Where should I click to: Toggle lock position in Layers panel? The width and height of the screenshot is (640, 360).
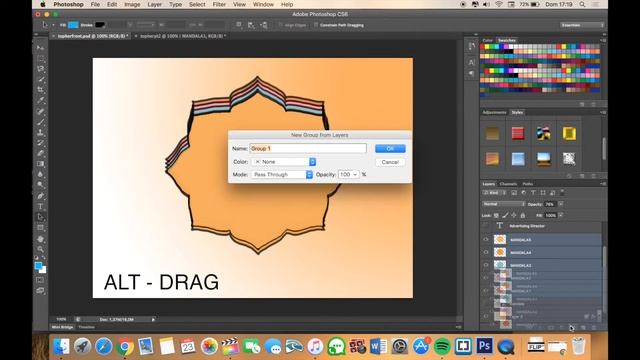click(514, 215)
